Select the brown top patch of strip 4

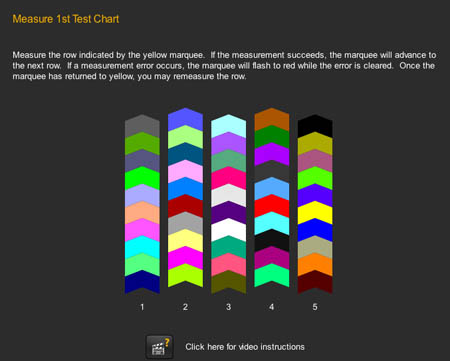(x=272, y=120)
